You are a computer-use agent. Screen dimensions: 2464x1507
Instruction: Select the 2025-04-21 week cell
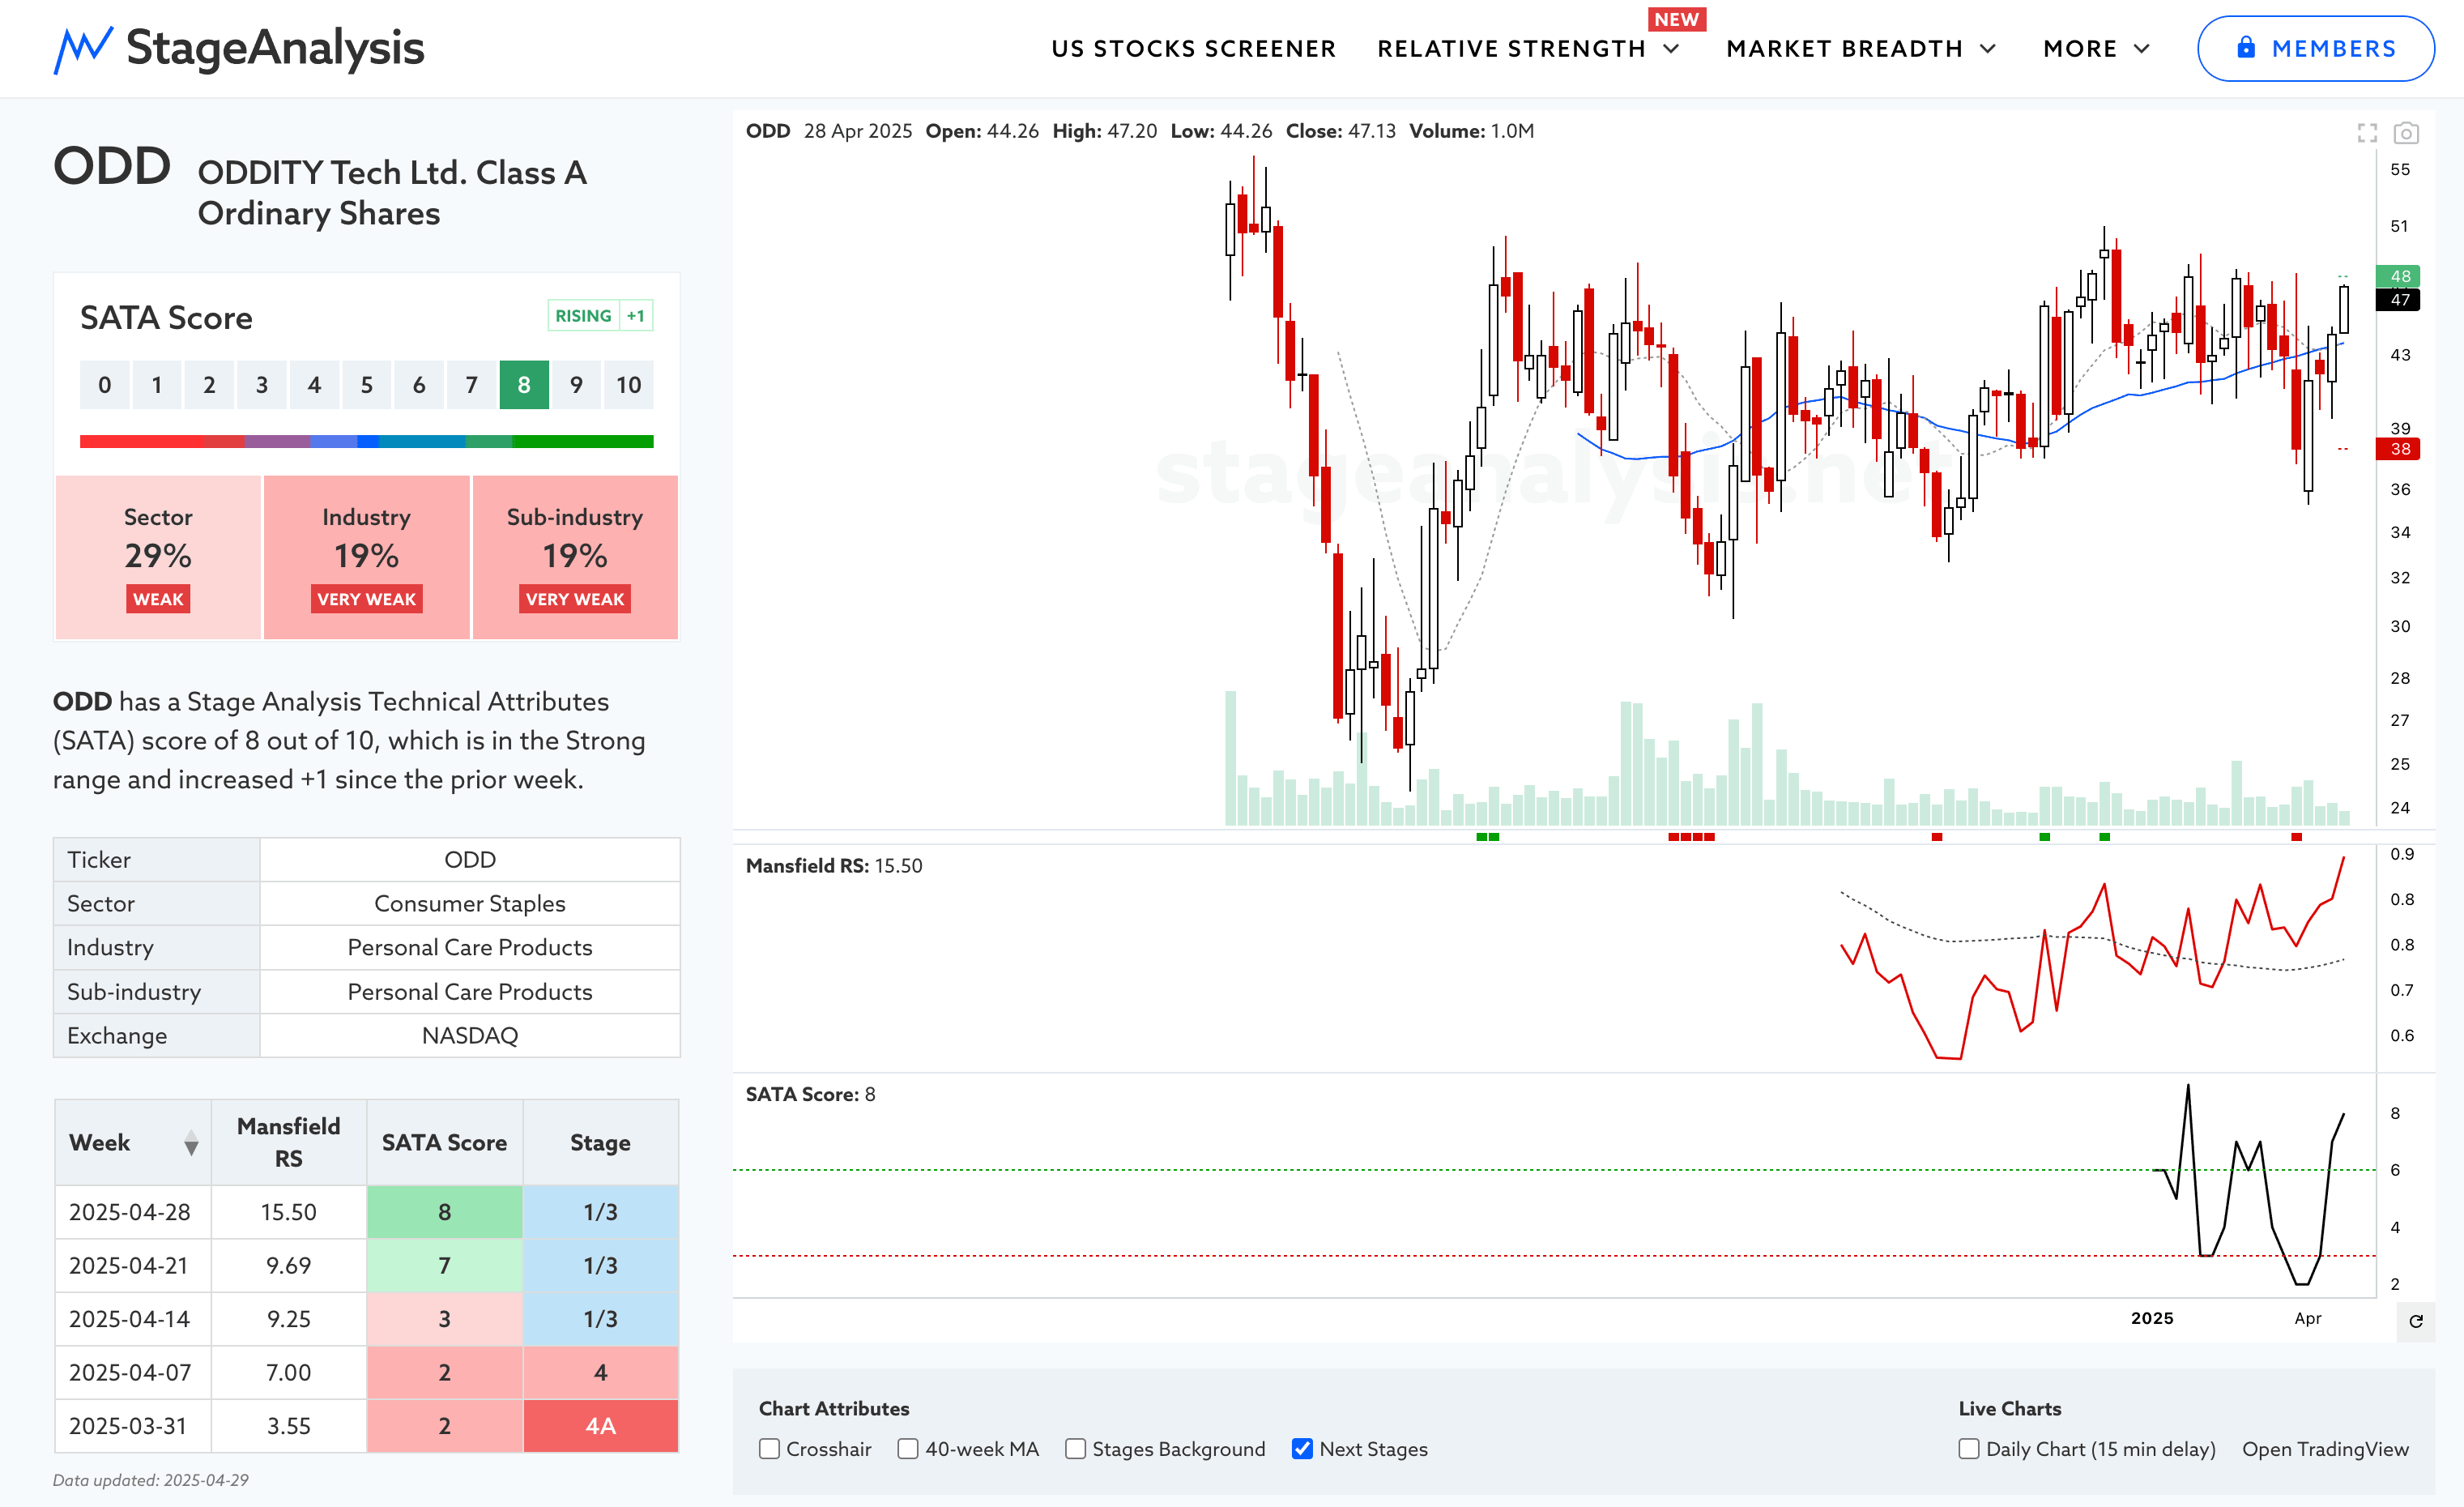[x=133, y=1265]
